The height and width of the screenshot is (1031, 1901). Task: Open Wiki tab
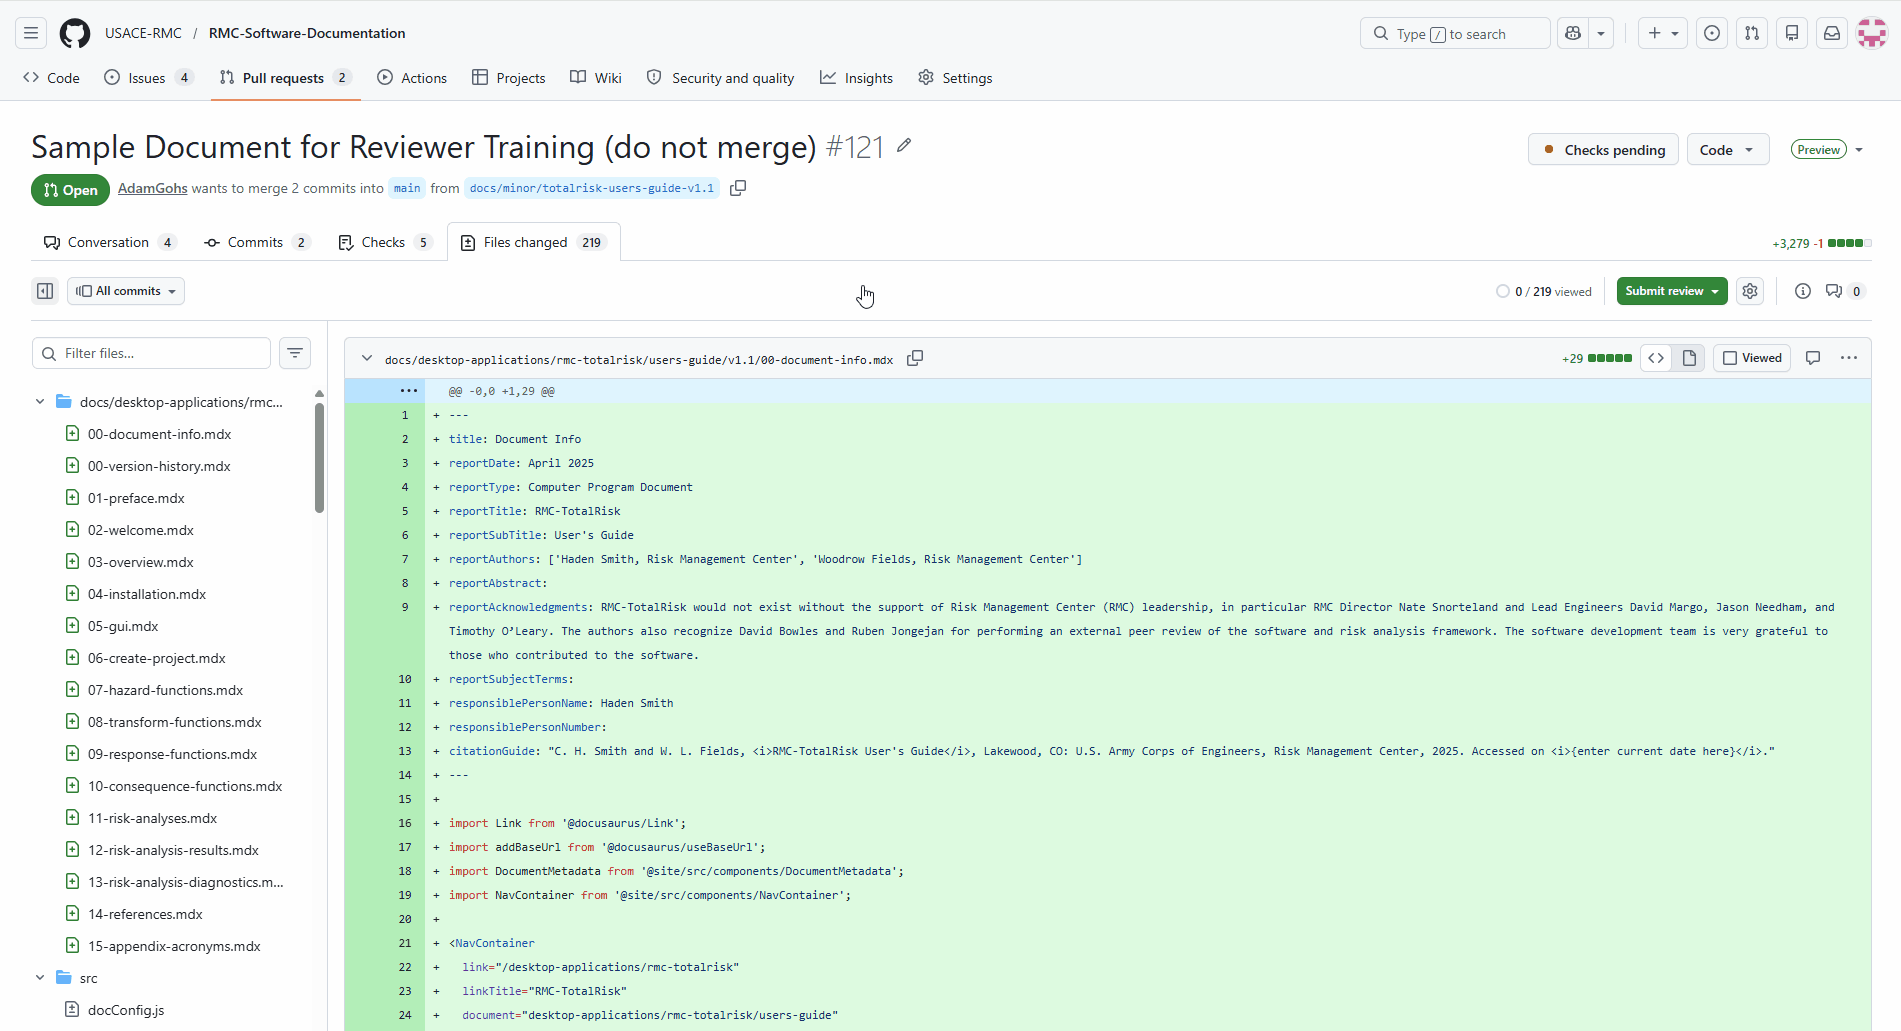point(596,78)
